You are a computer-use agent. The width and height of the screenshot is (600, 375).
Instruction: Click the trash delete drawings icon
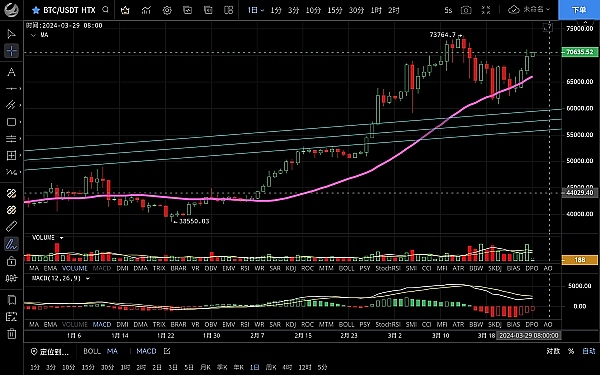(11, 334)
